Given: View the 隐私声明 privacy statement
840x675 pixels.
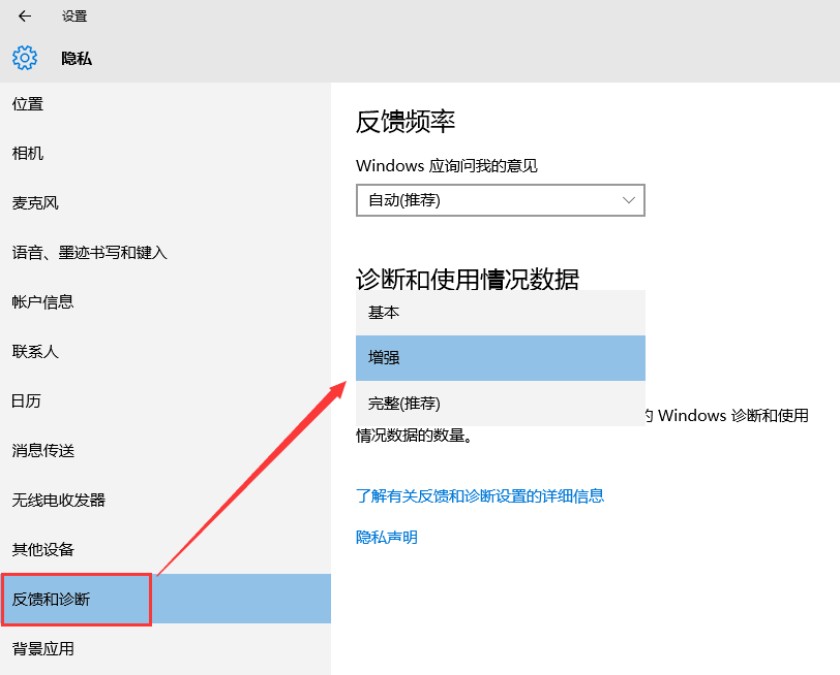Looking at the screenshot, I should (384, 536).
